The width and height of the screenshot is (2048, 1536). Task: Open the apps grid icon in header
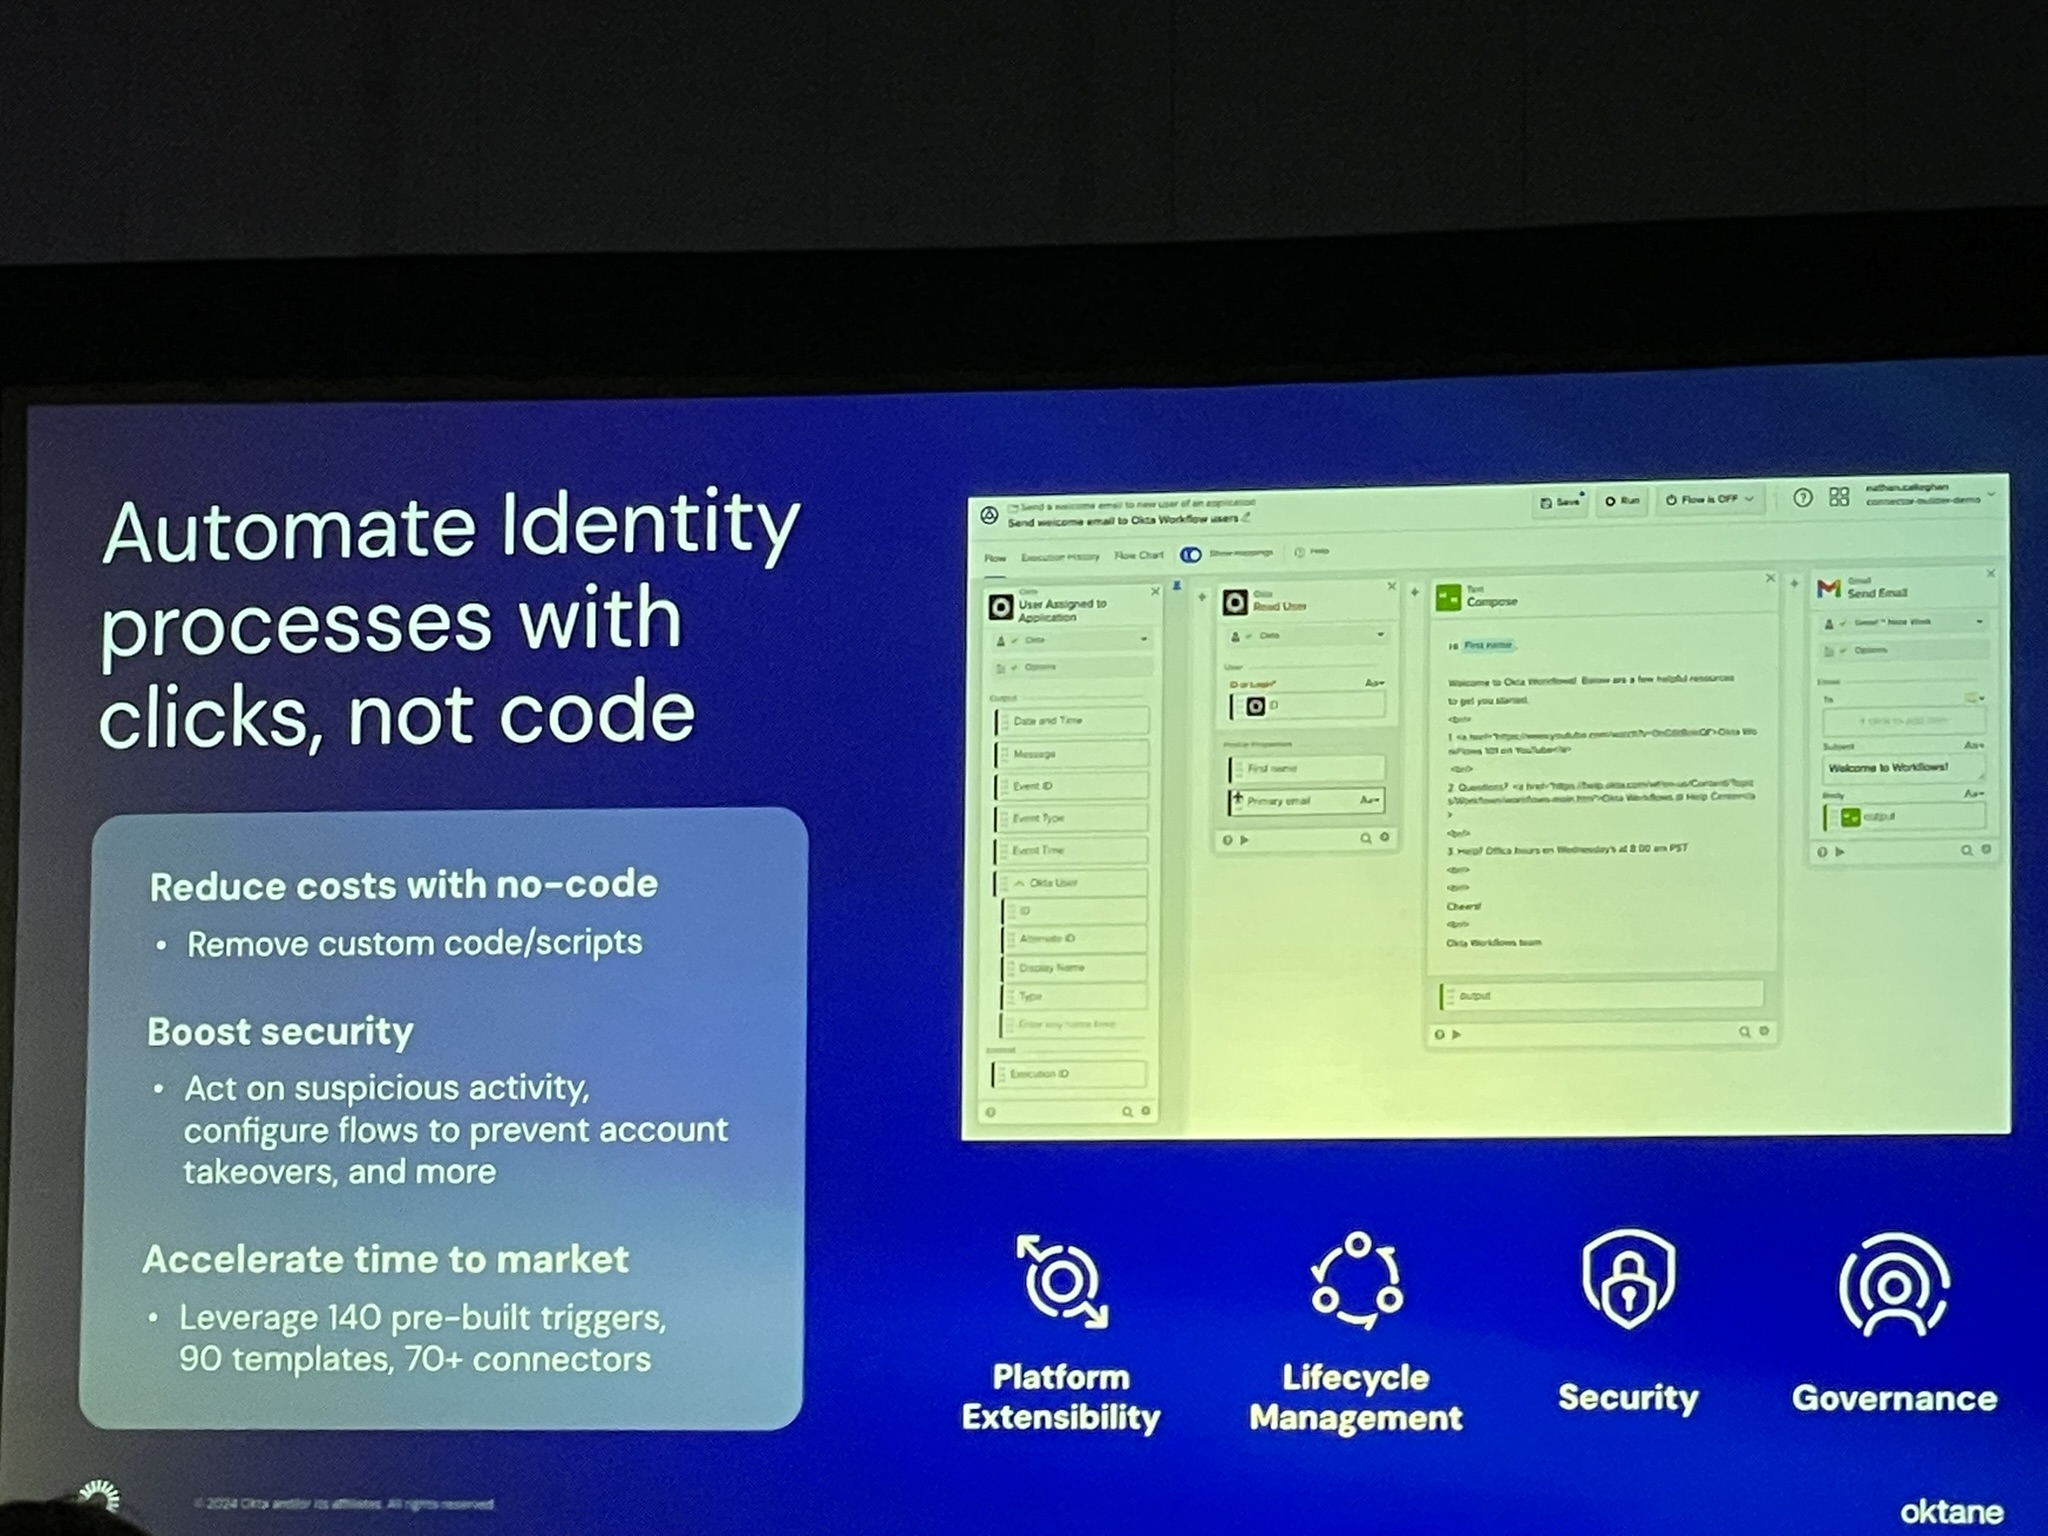(1838, 497)
